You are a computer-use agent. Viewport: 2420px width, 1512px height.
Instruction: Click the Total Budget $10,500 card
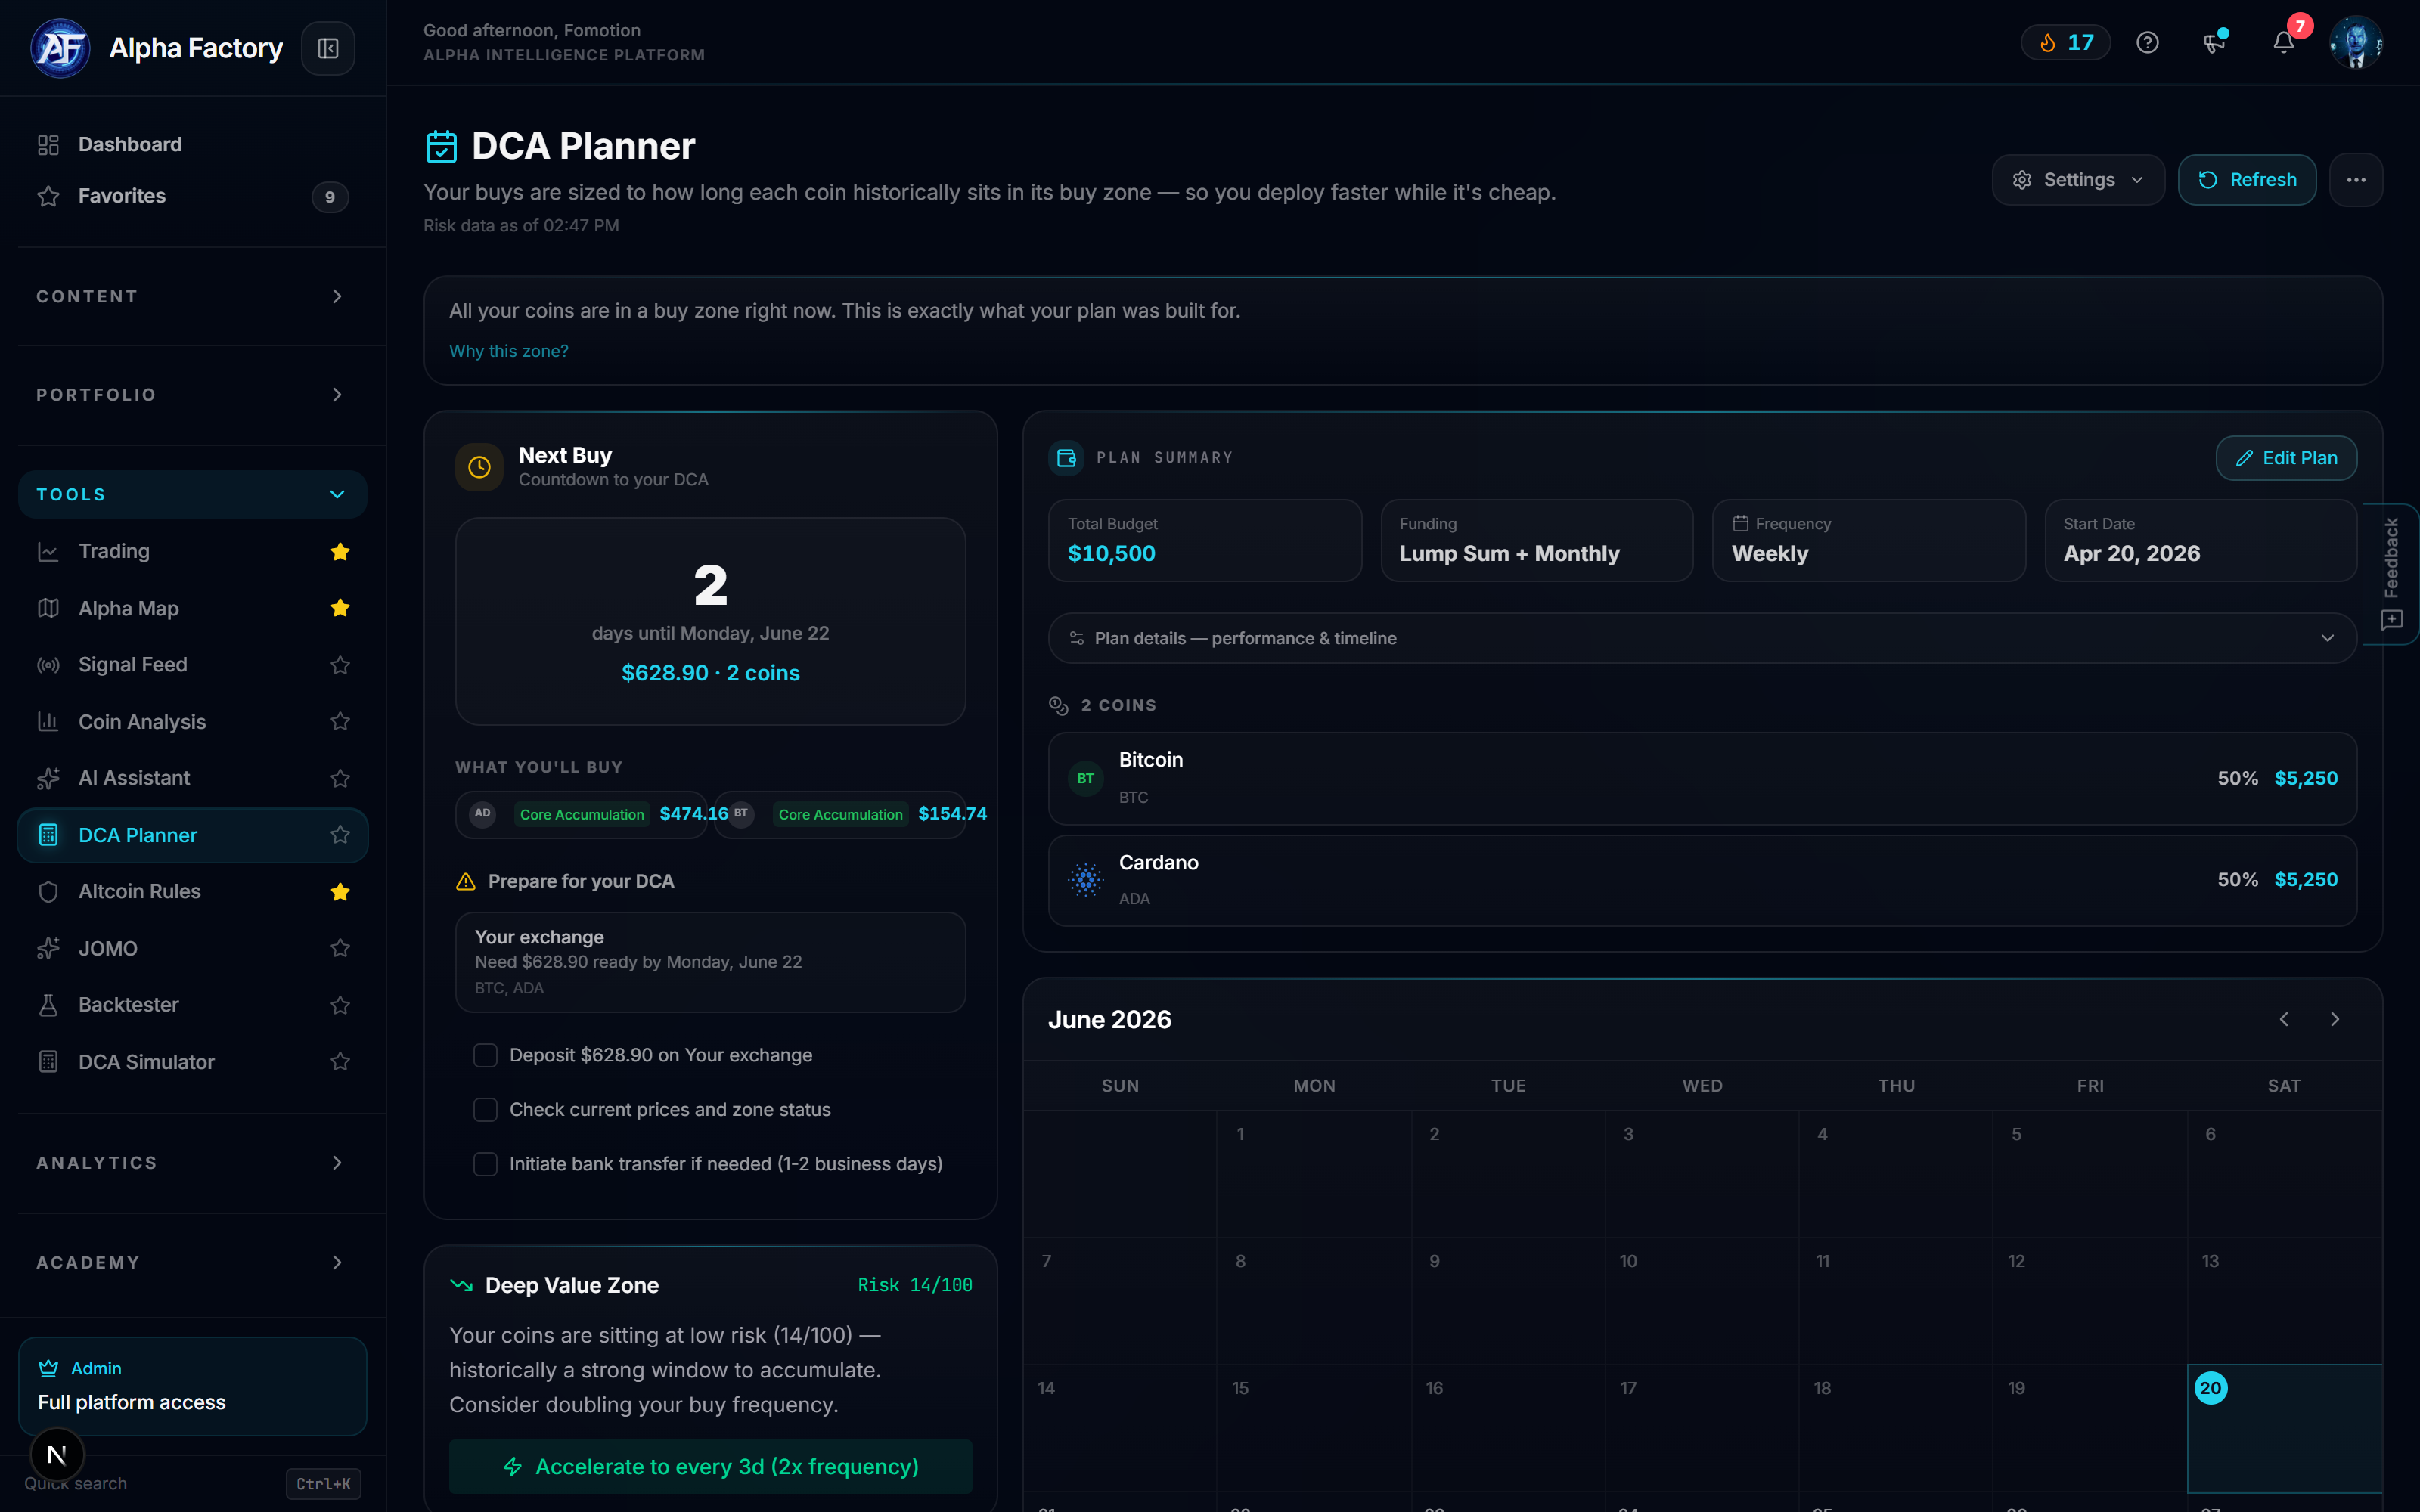pos(1204,540)
